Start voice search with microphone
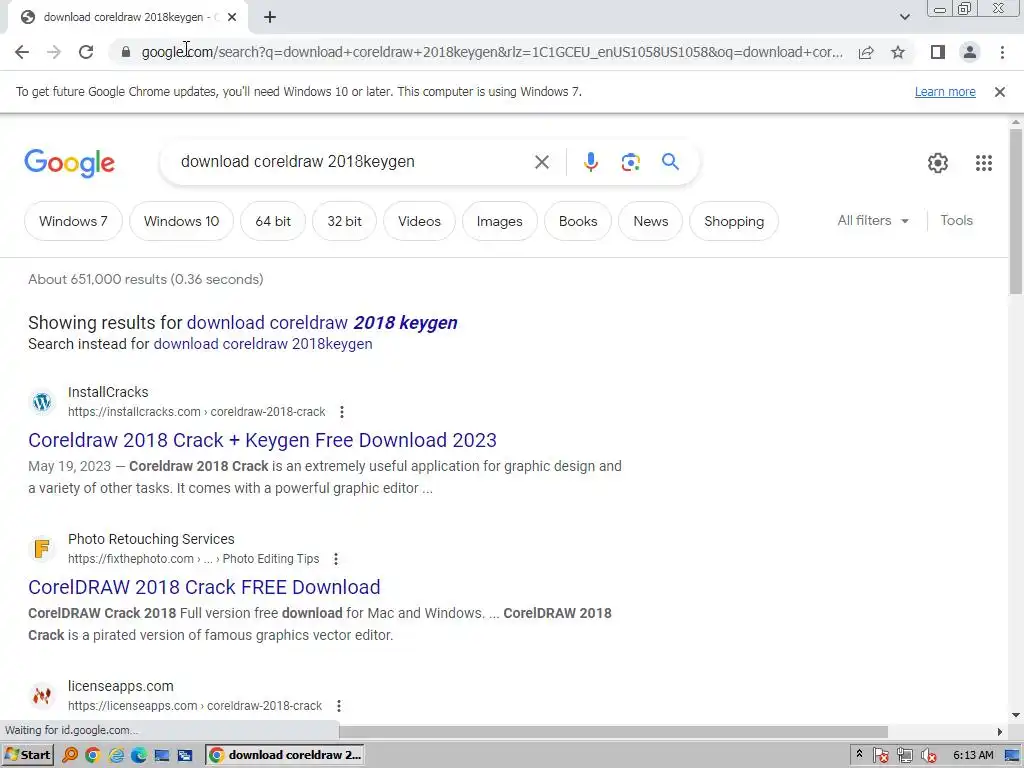The image size is (1024, 768). pyautogui.click(x=590, y=162)
